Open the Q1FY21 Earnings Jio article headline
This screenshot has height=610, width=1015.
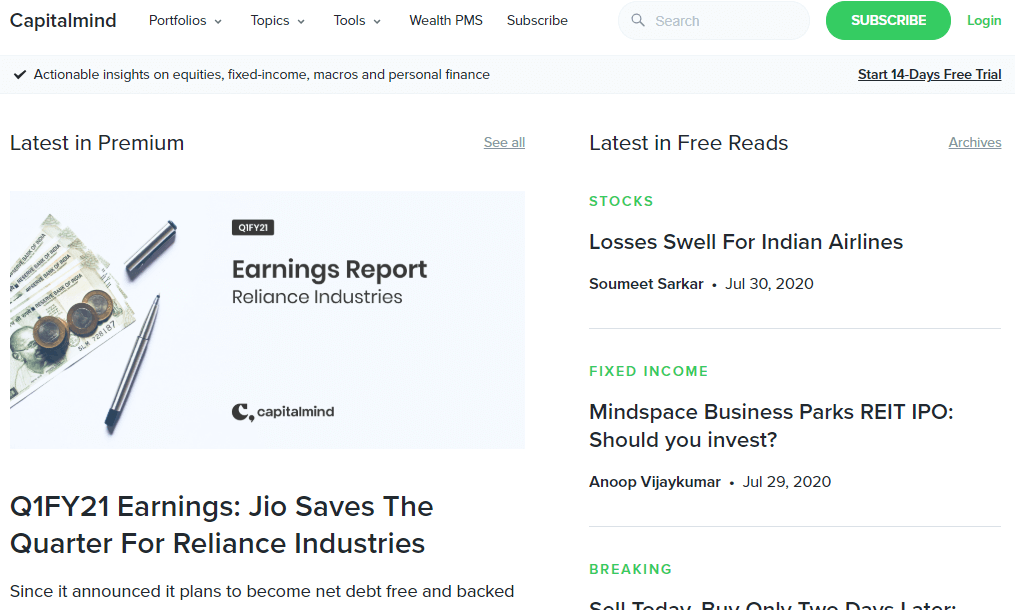(221, 525)
